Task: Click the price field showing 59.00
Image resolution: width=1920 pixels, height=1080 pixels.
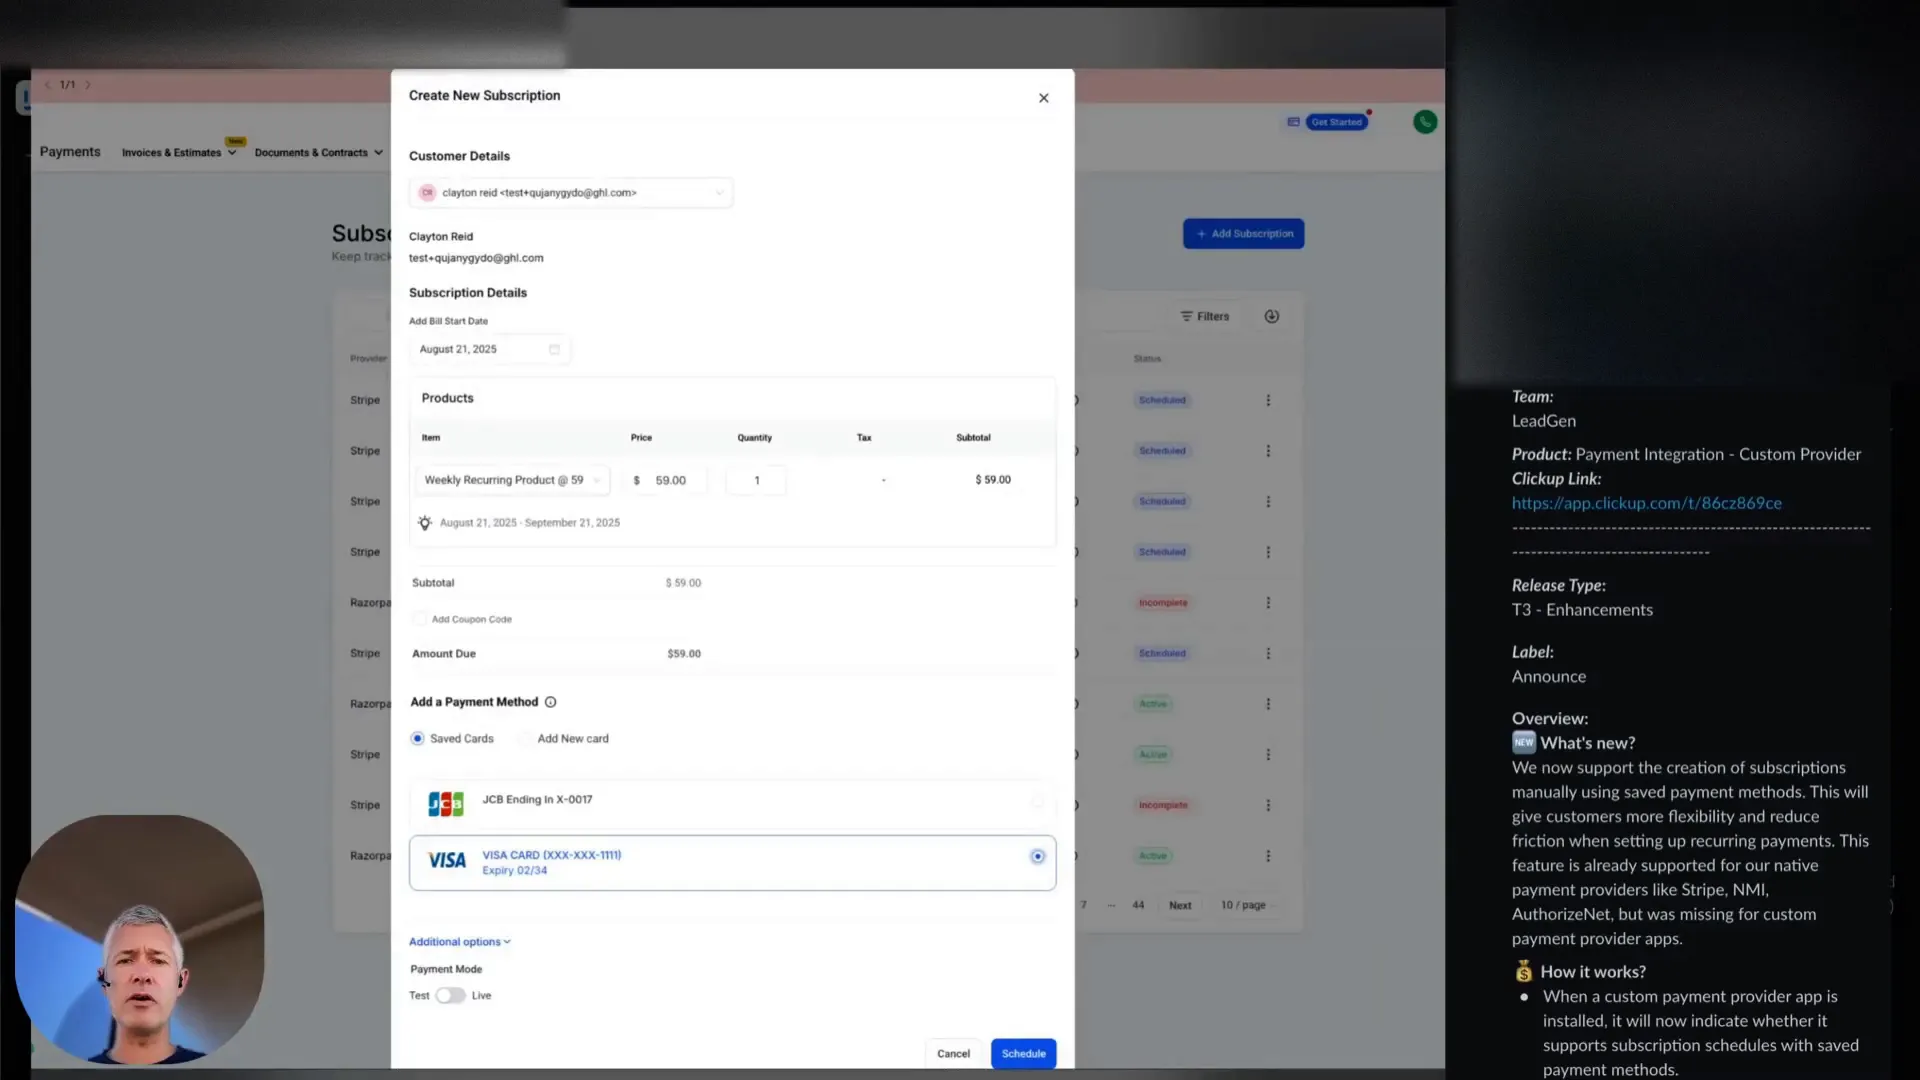Action: (666, 480)
